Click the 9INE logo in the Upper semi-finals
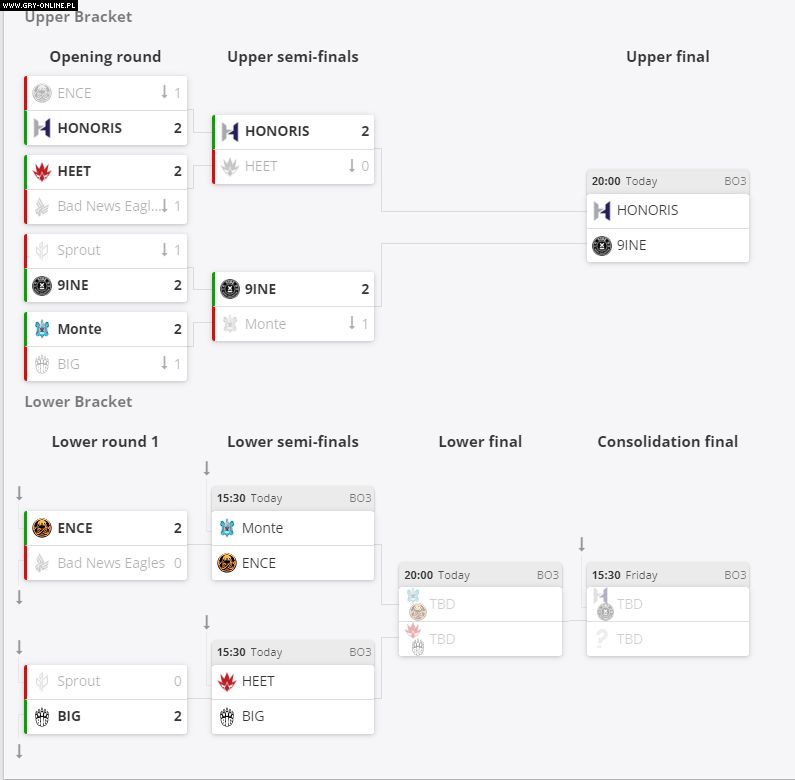Viewport: 795px width, 780px height. click(230, 290)
